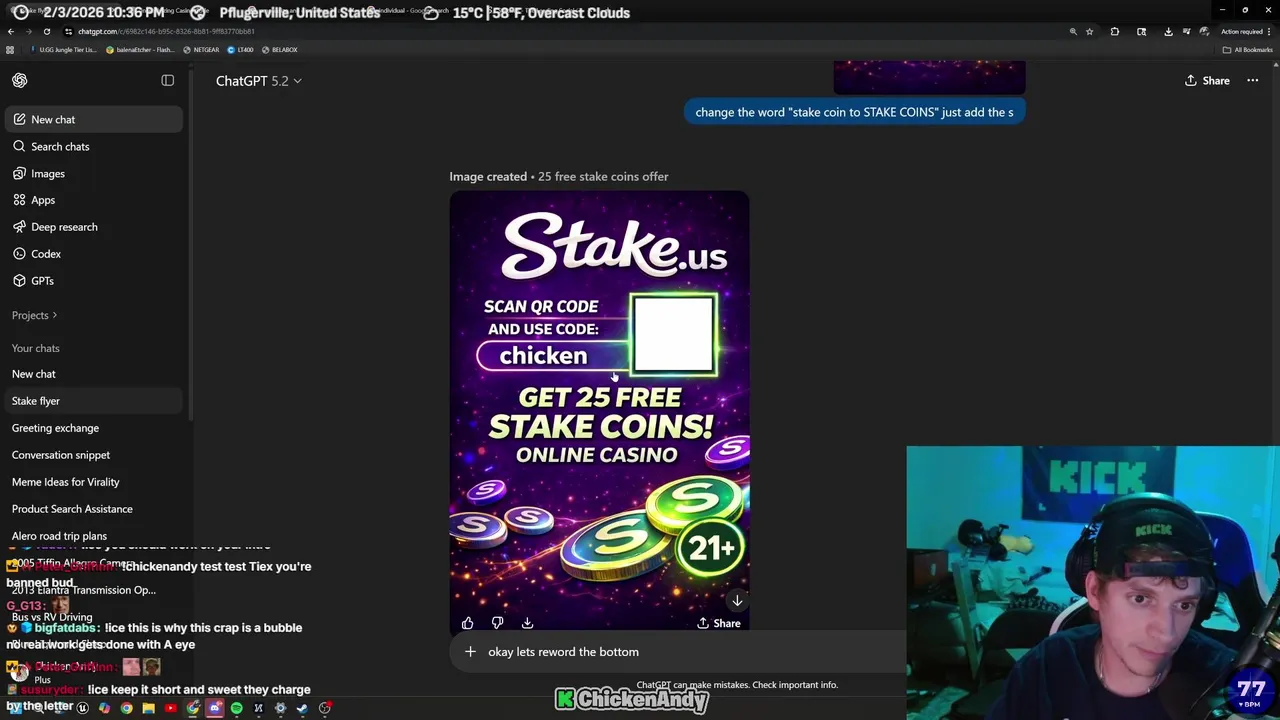This screenshot has height=720, width=1280.
Task: Collapse the Your chats section header
Action: click(x=35, y=348)
